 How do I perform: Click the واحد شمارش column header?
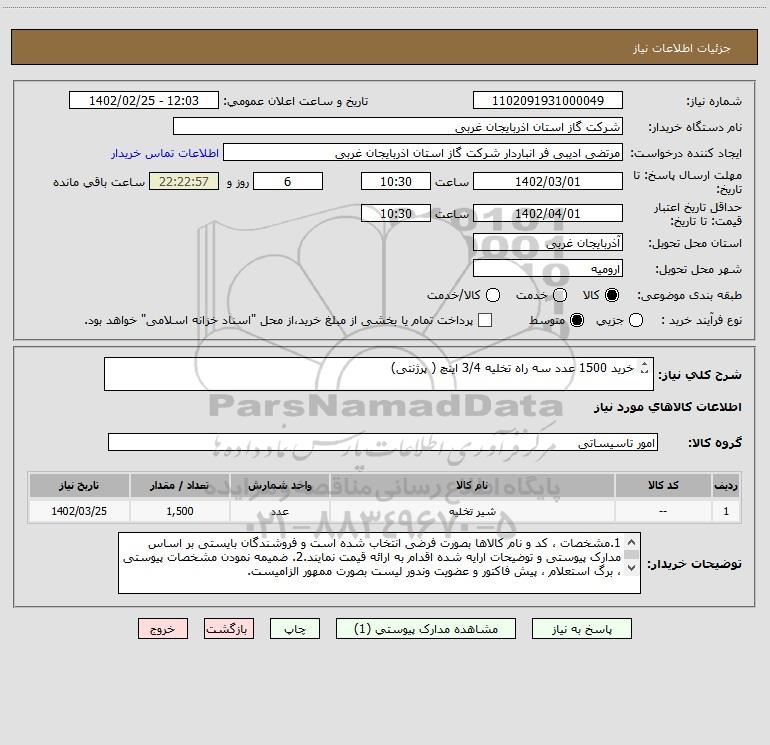click(279, 485)
